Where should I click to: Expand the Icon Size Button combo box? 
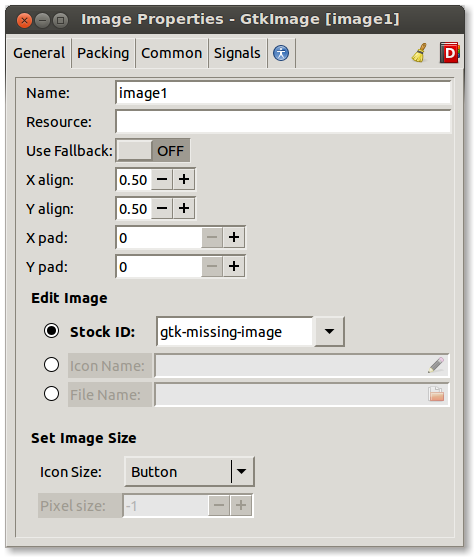pos(189,472)
